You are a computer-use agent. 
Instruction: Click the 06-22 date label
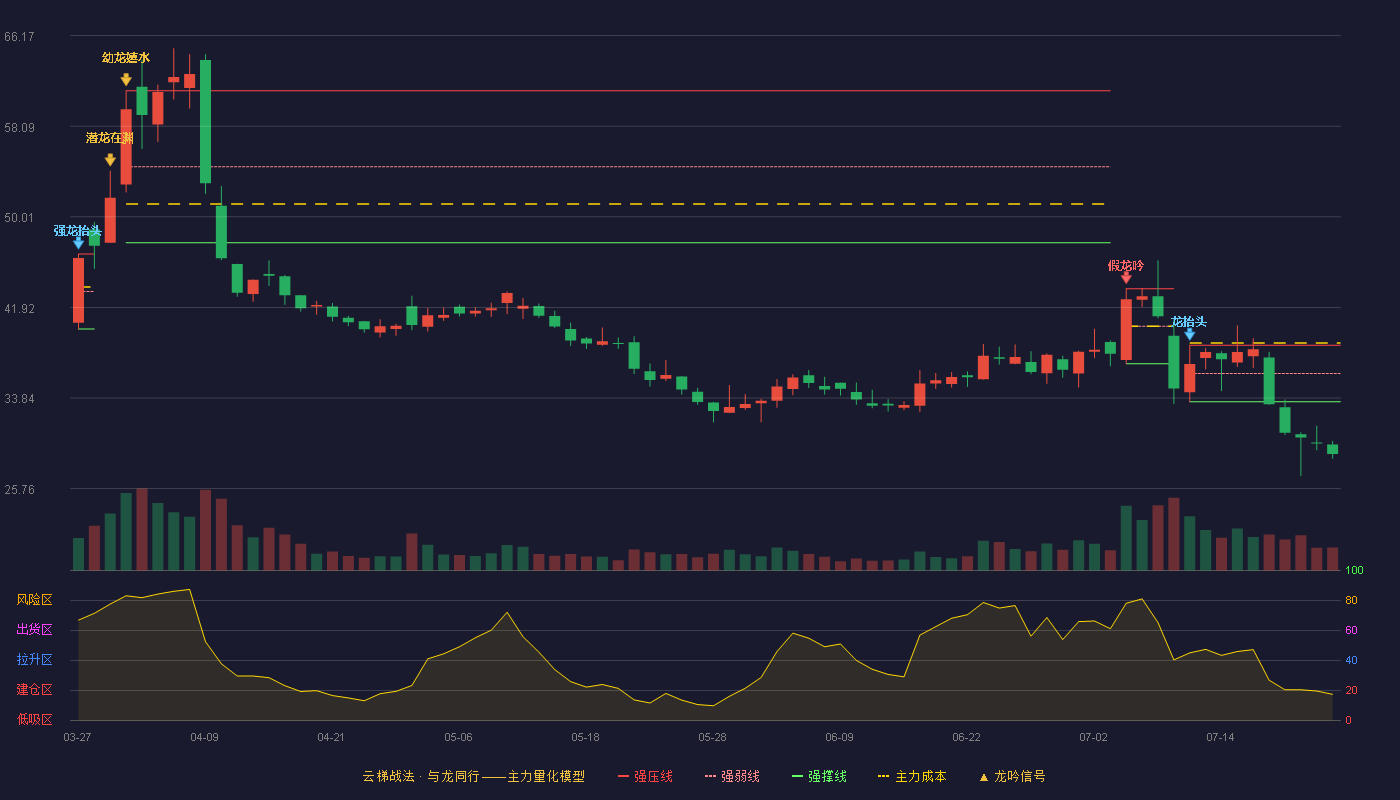click(966, 737)
